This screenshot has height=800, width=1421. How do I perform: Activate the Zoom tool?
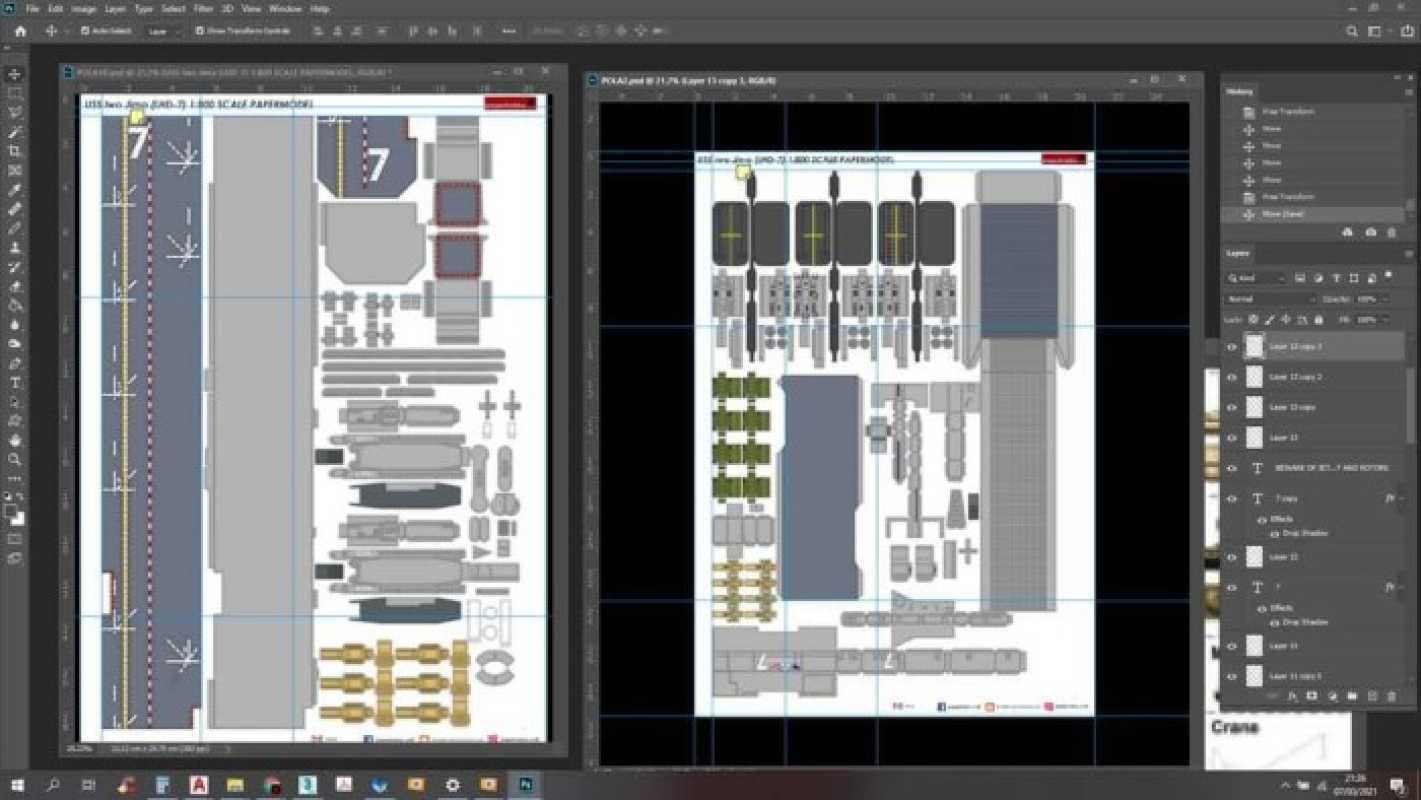[14, 459]
